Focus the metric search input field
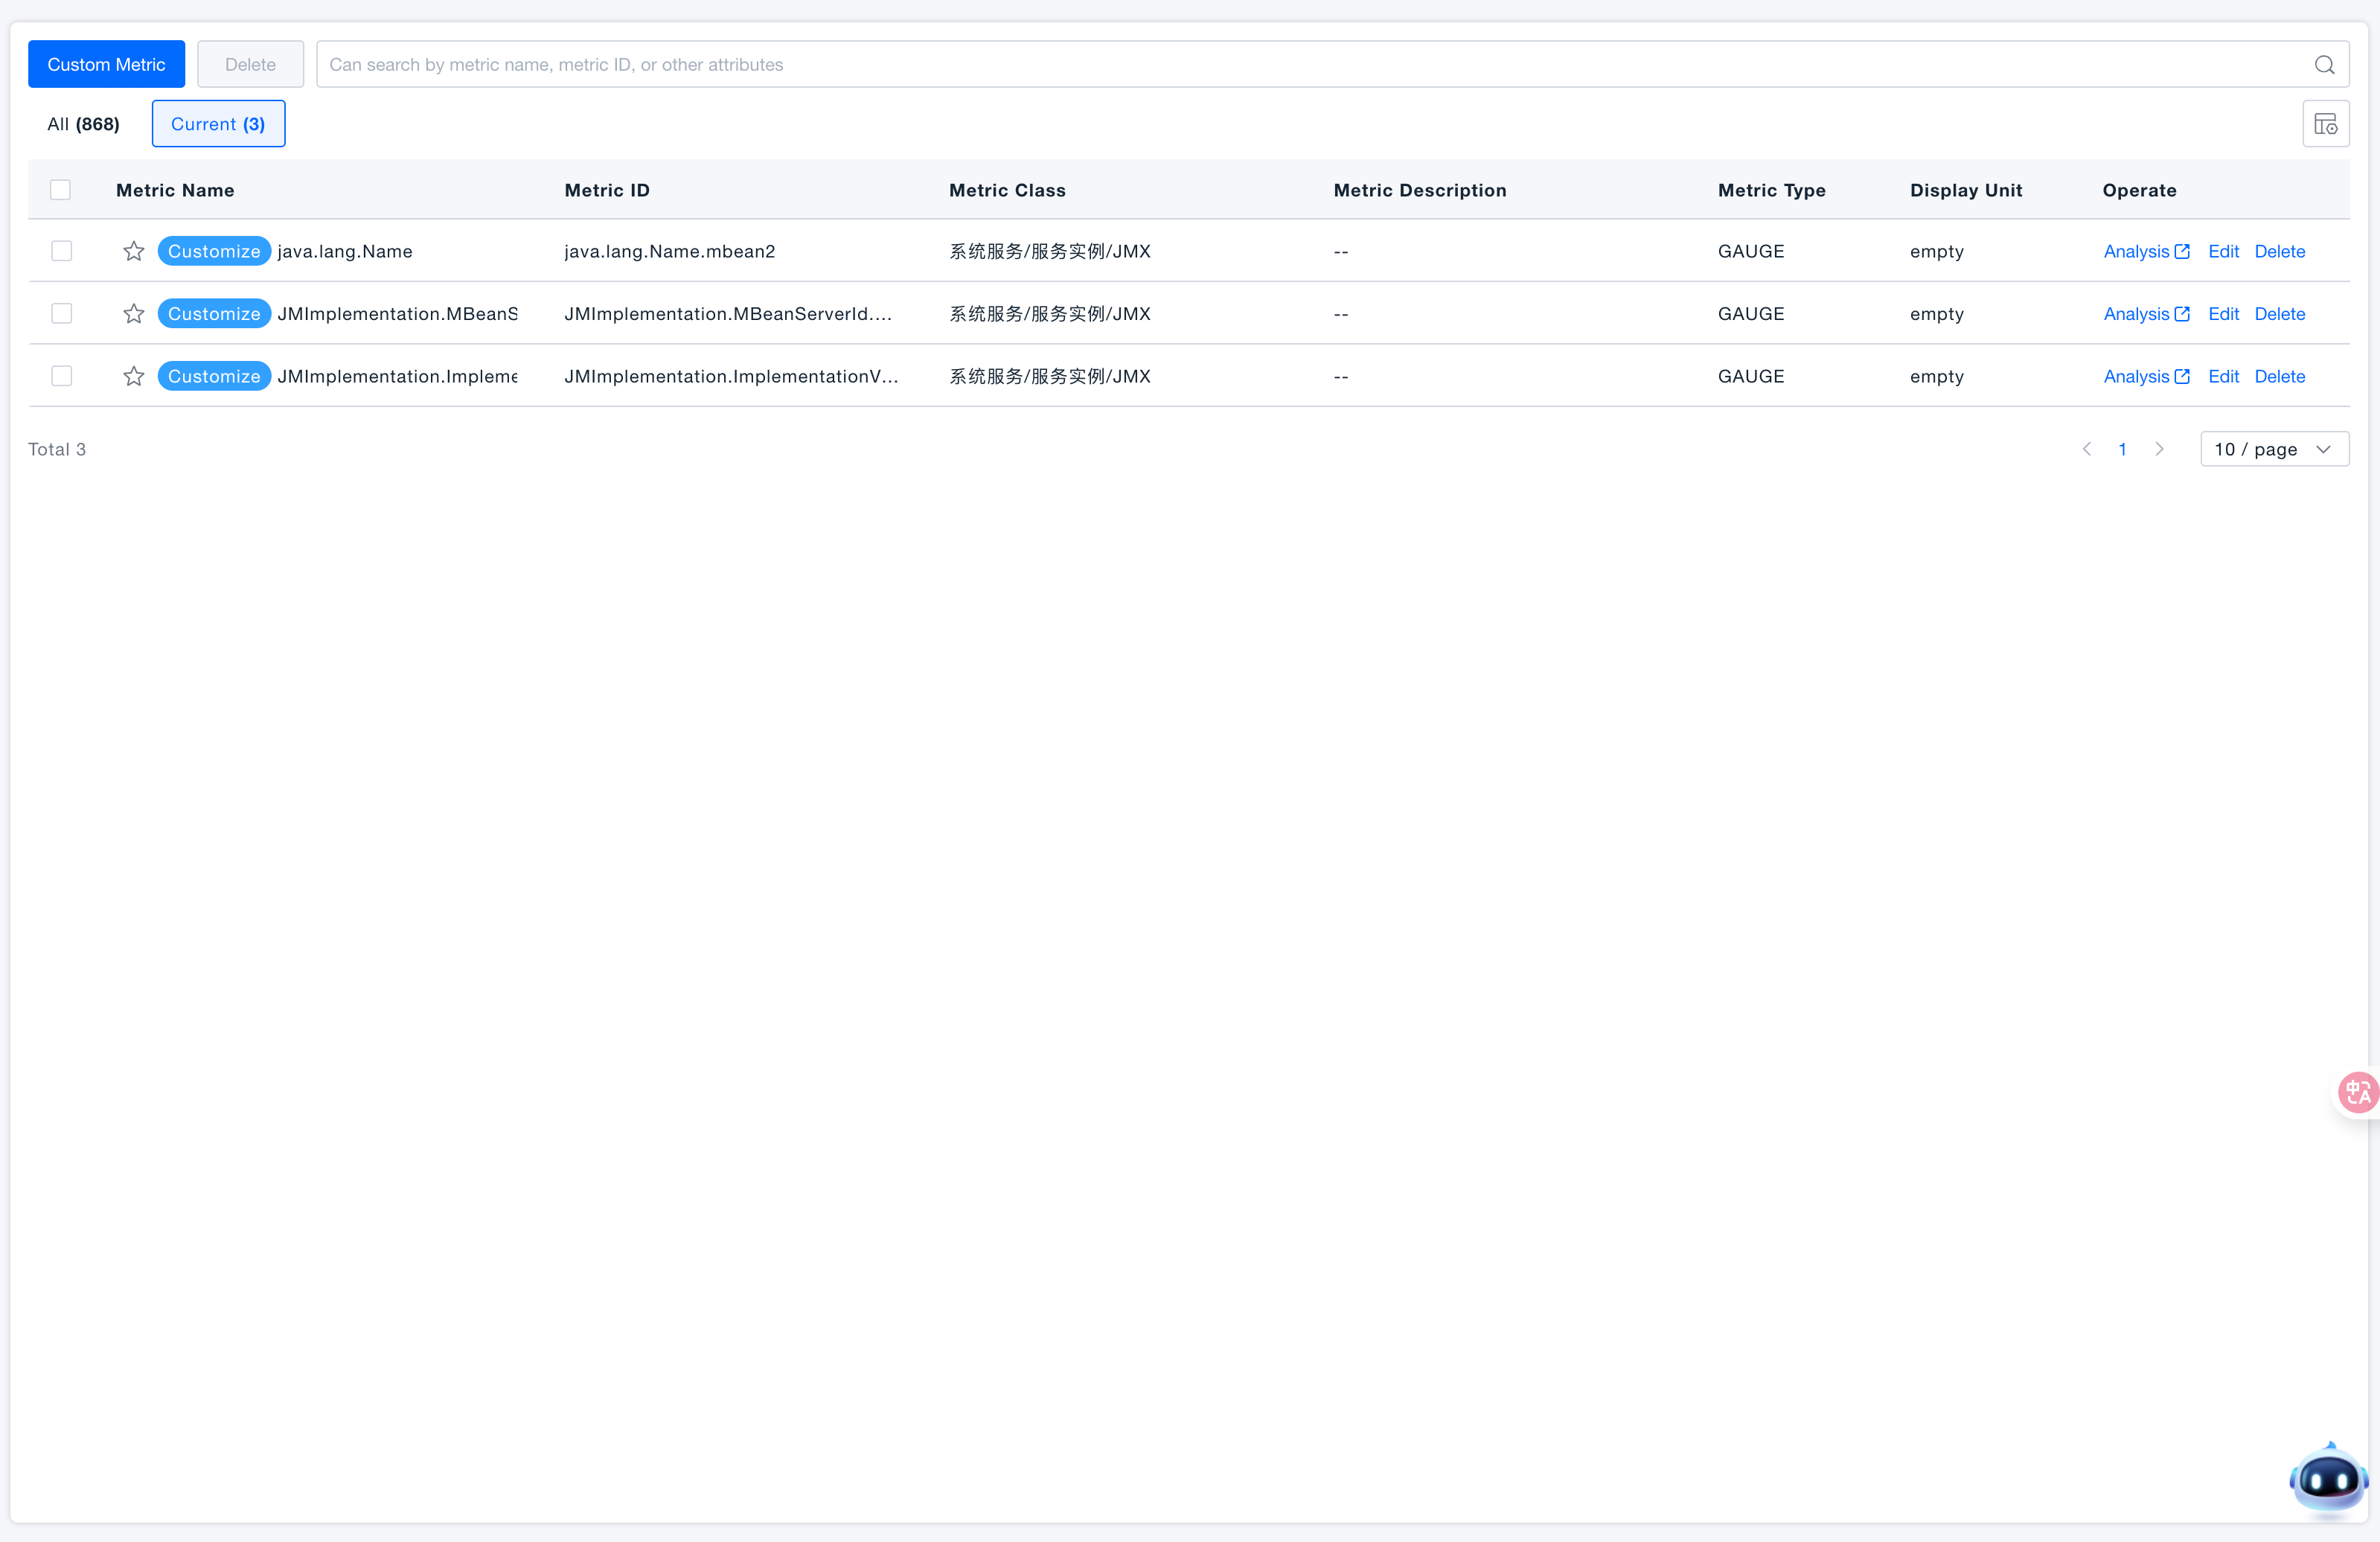Image resolution: width=2380 pixels, height=1542 pixels. [x=1300, y=65]
